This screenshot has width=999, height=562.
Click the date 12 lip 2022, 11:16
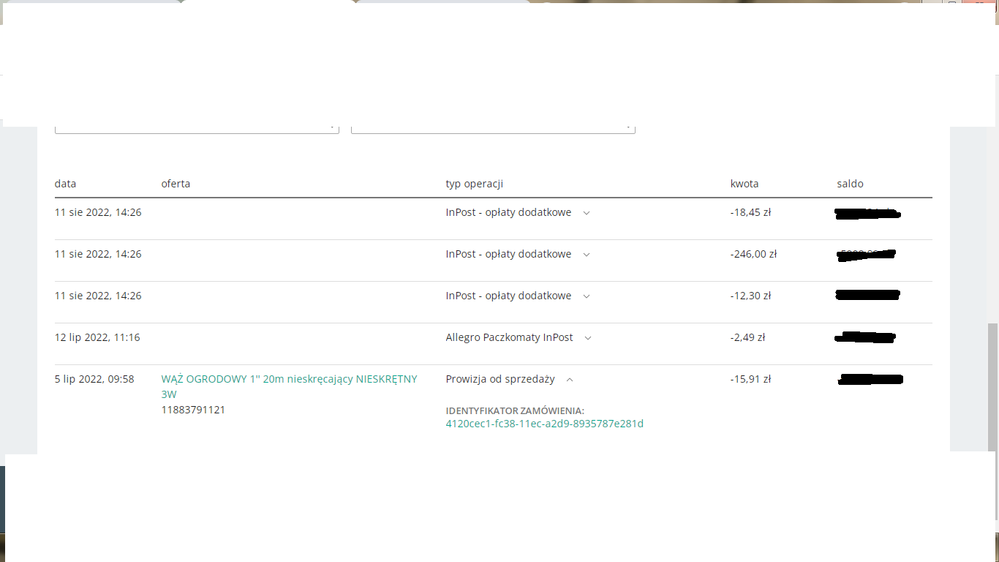97,338
